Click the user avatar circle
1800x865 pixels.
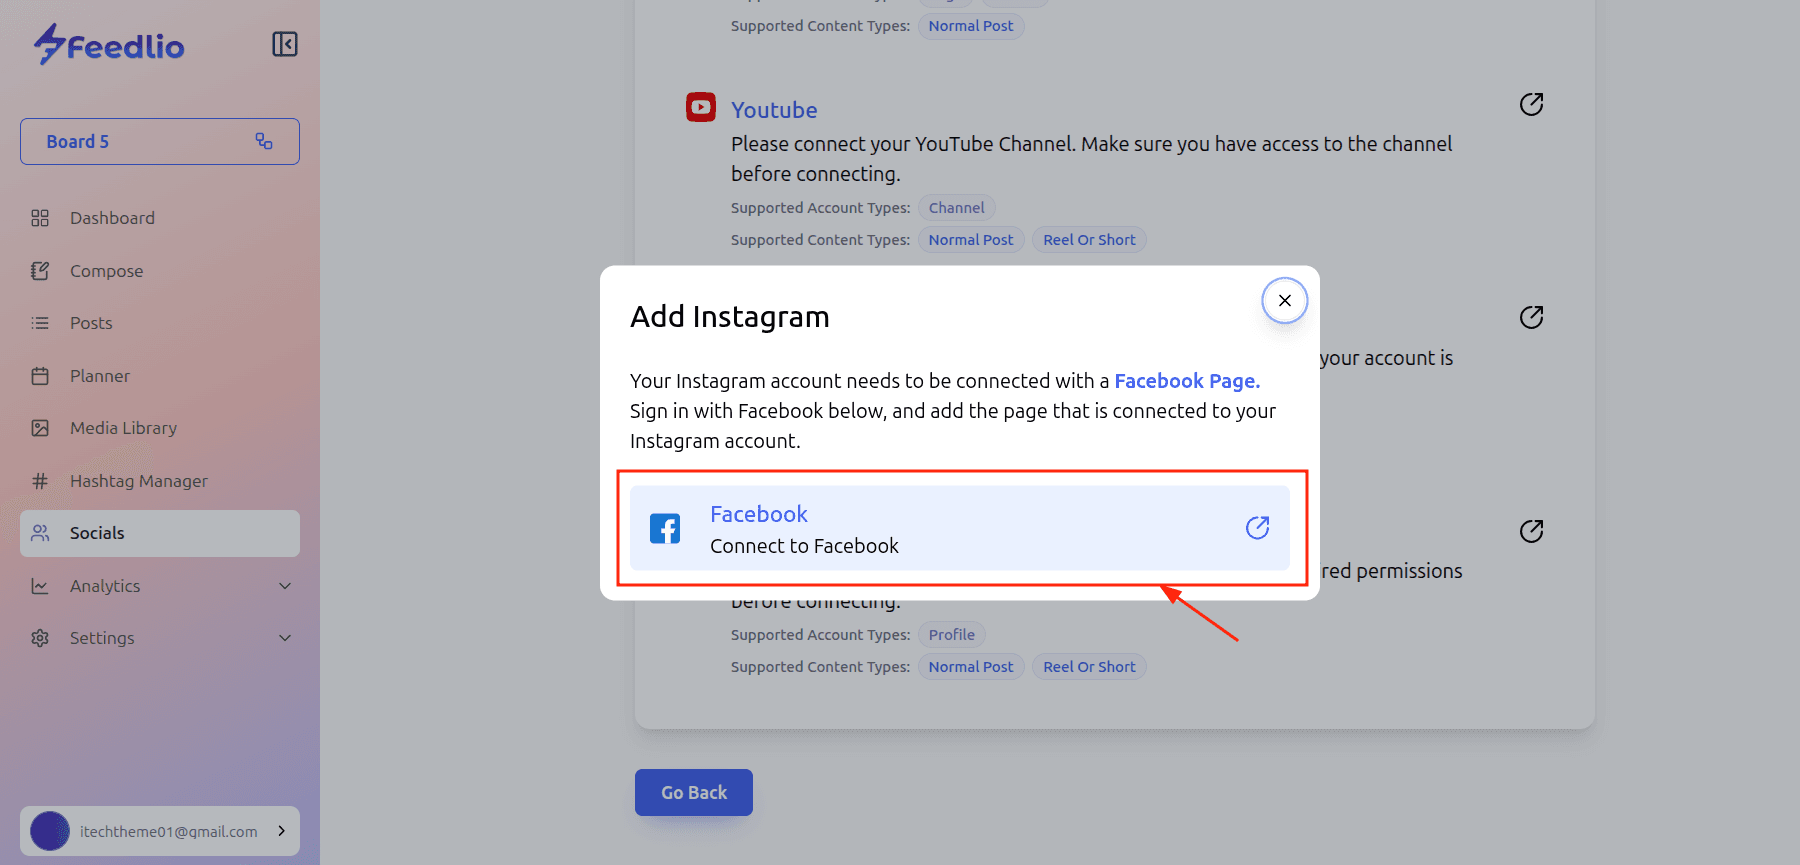pos(50,831)
